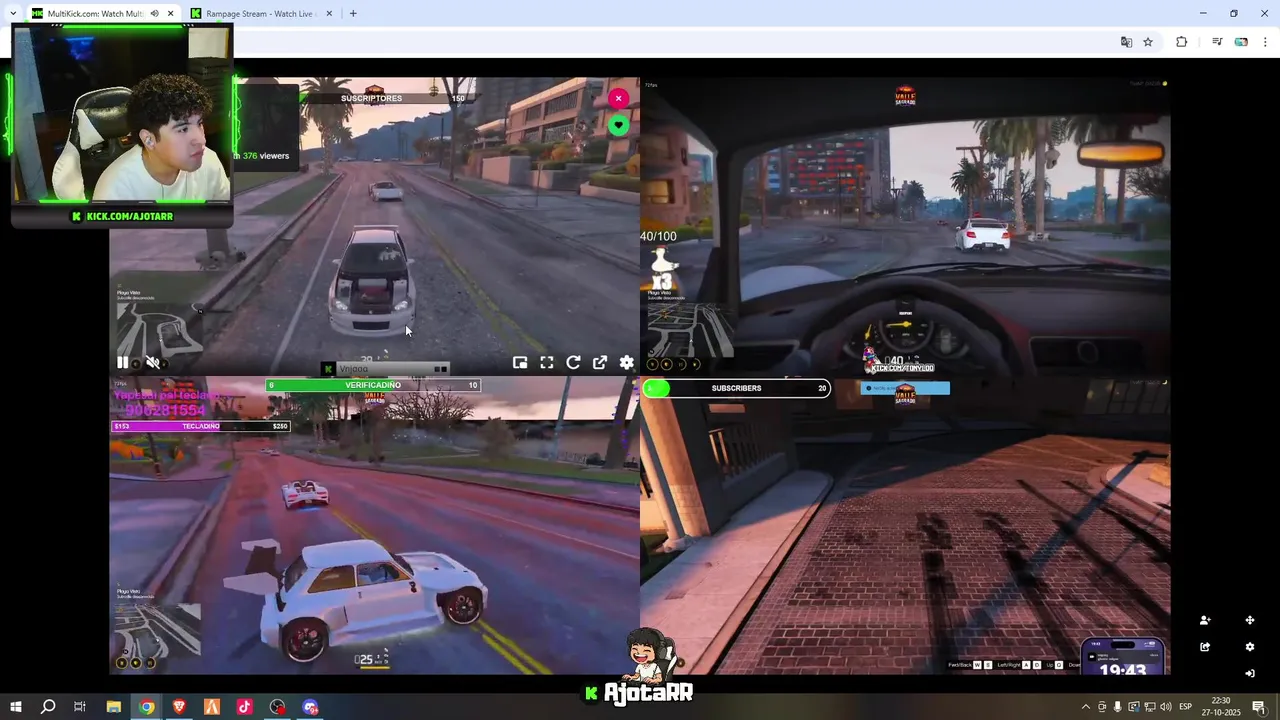Click the 40/100 counter text
The height and width of the screenshot is (720, 1280).
click(x=658, y=237)
